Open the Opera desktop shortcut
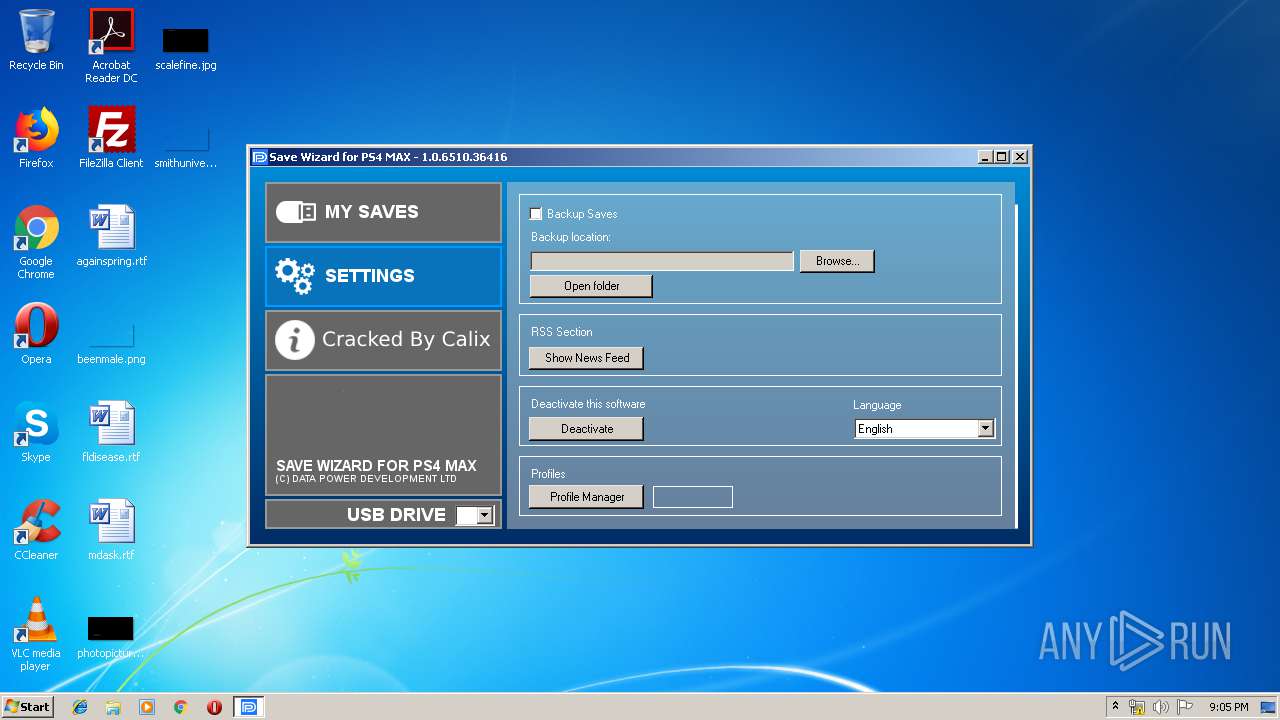1280x720 pixels. click(x=36, y=334)
